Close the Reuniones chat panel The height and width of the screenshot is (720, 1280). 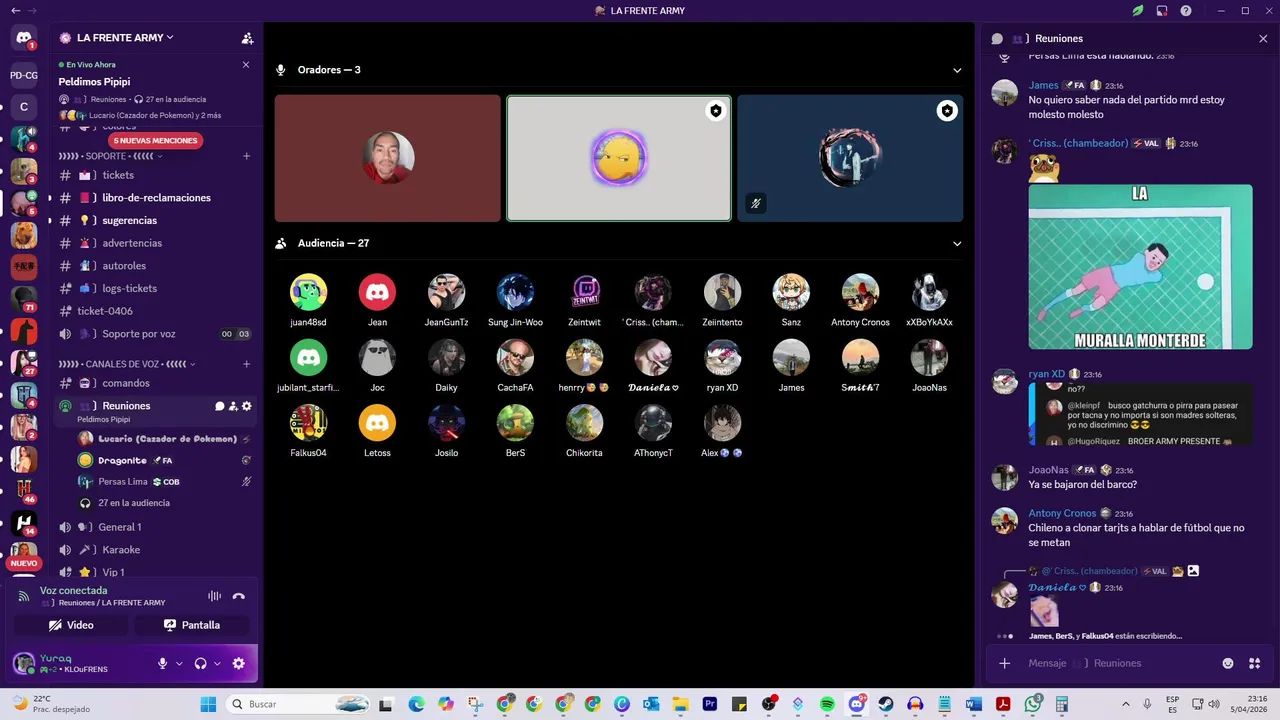[x=1263, y=39]
